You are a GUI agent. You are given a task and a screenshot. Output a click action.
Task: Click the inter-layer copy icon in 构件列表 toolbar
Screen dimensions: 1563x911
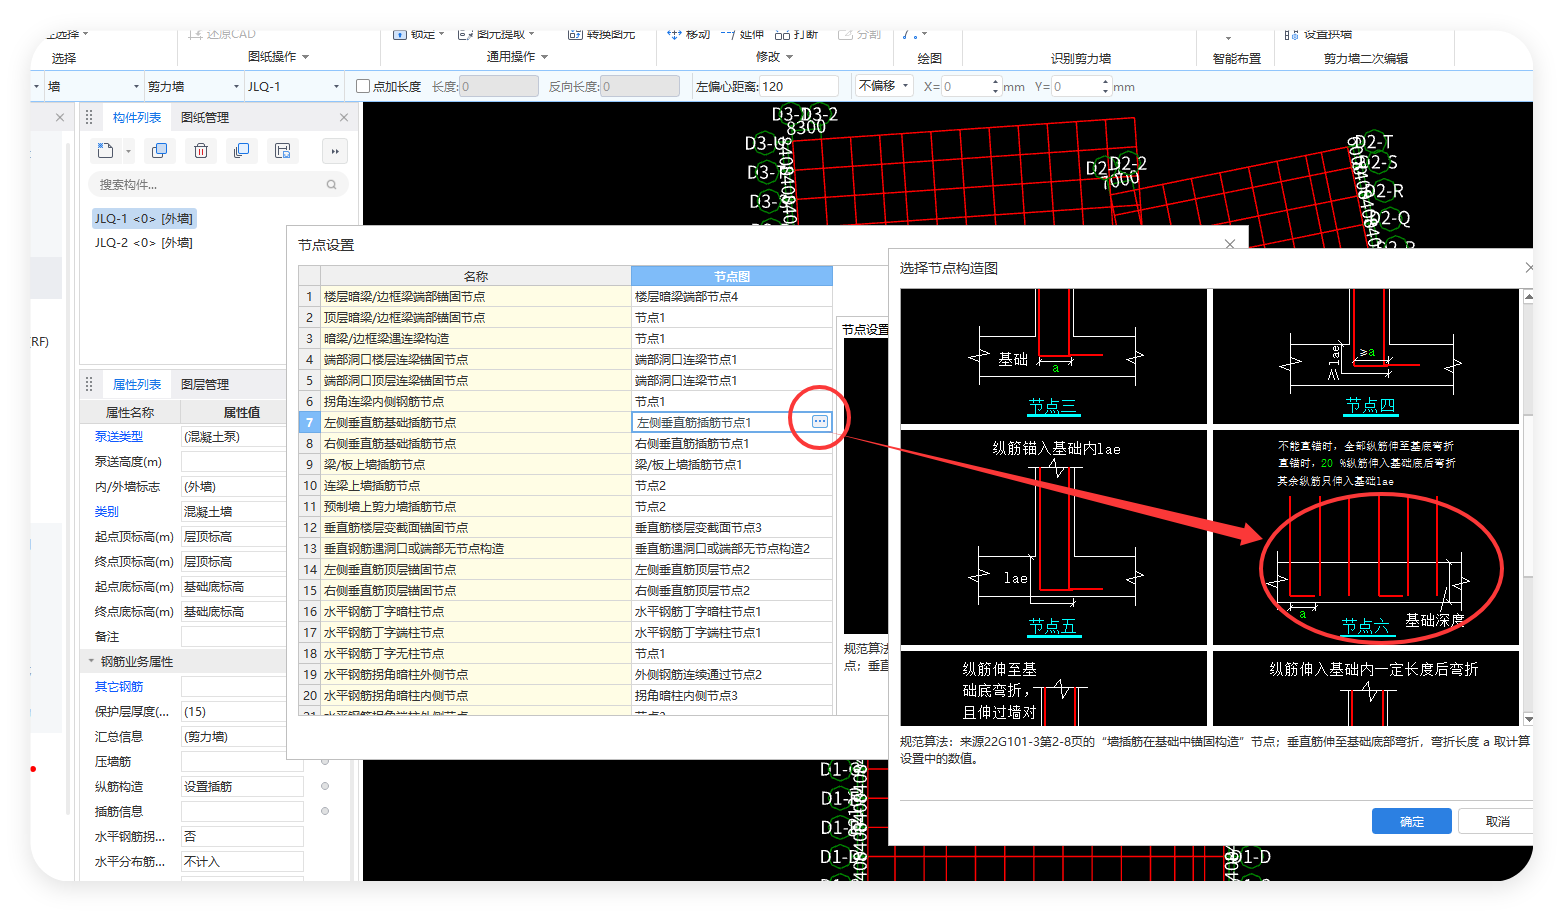(241, 151)
